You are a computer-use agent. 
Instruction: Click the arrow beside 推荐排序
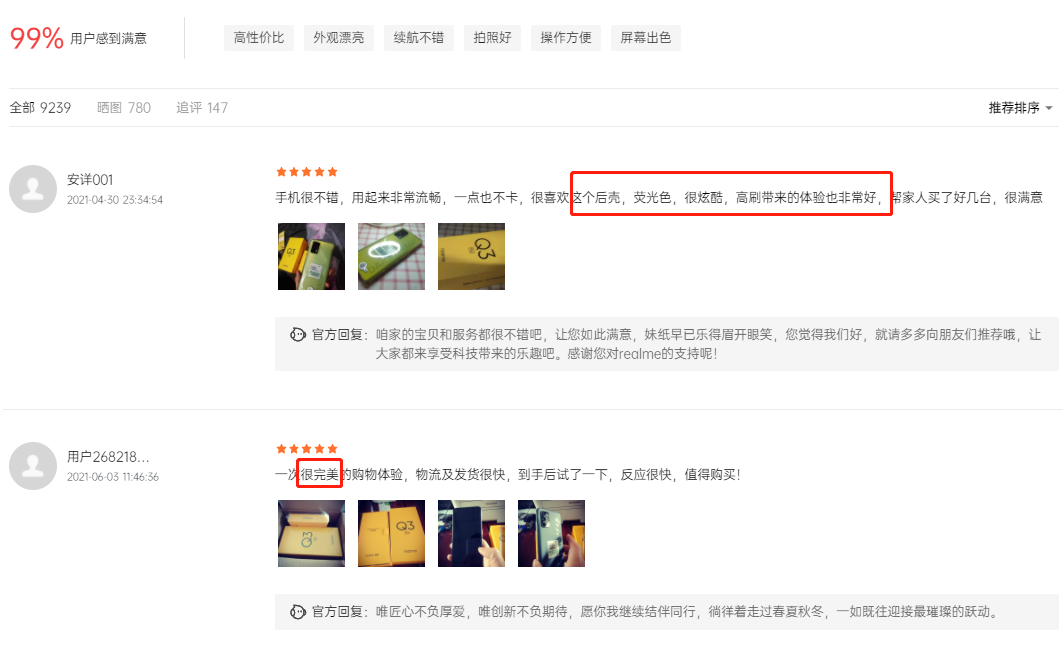tap(1049, 108)
